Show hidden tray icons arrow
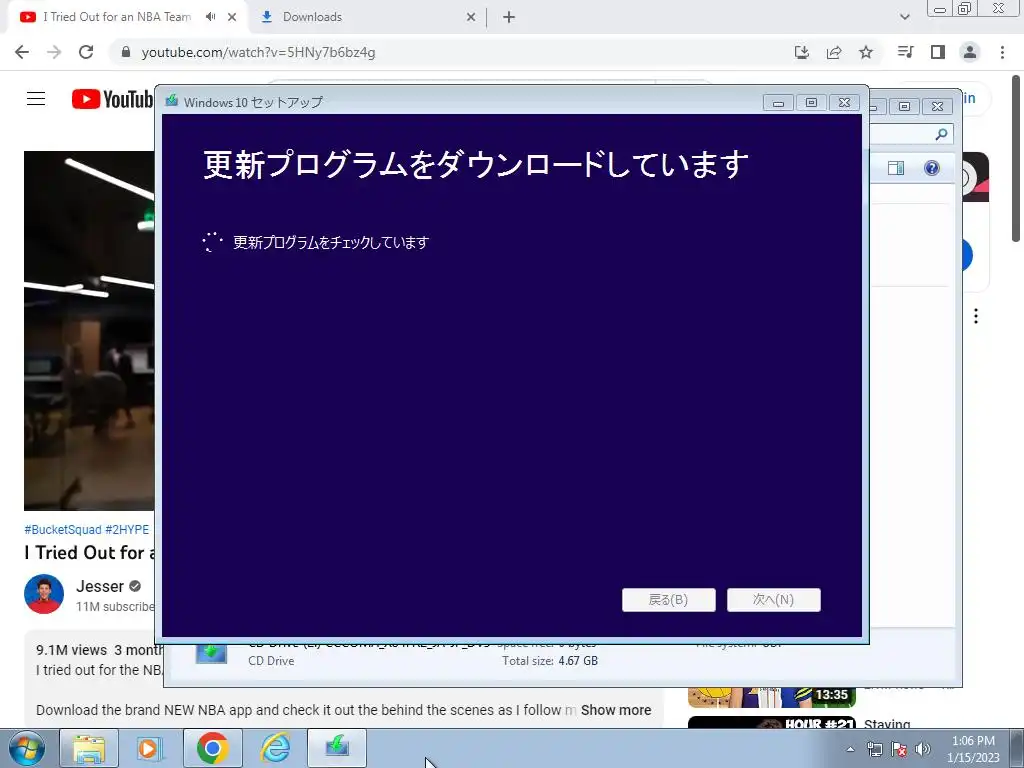The image size is (1024, 768). coord(850,749)
